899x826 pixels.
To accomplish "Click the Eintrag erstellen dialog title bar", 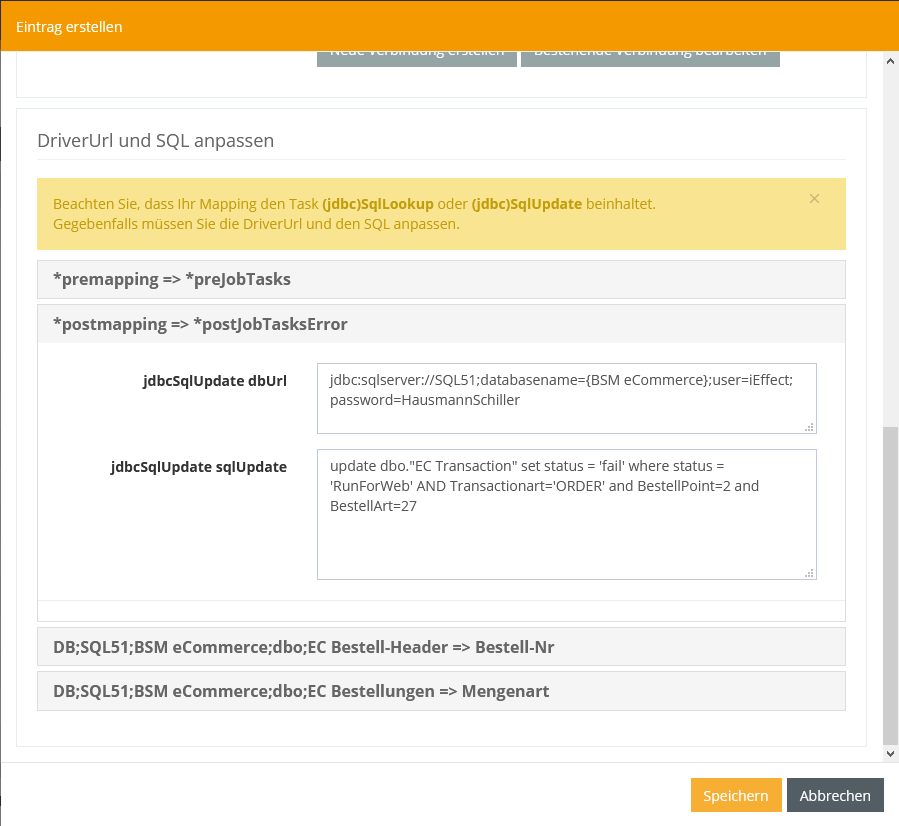I will 449,26.
